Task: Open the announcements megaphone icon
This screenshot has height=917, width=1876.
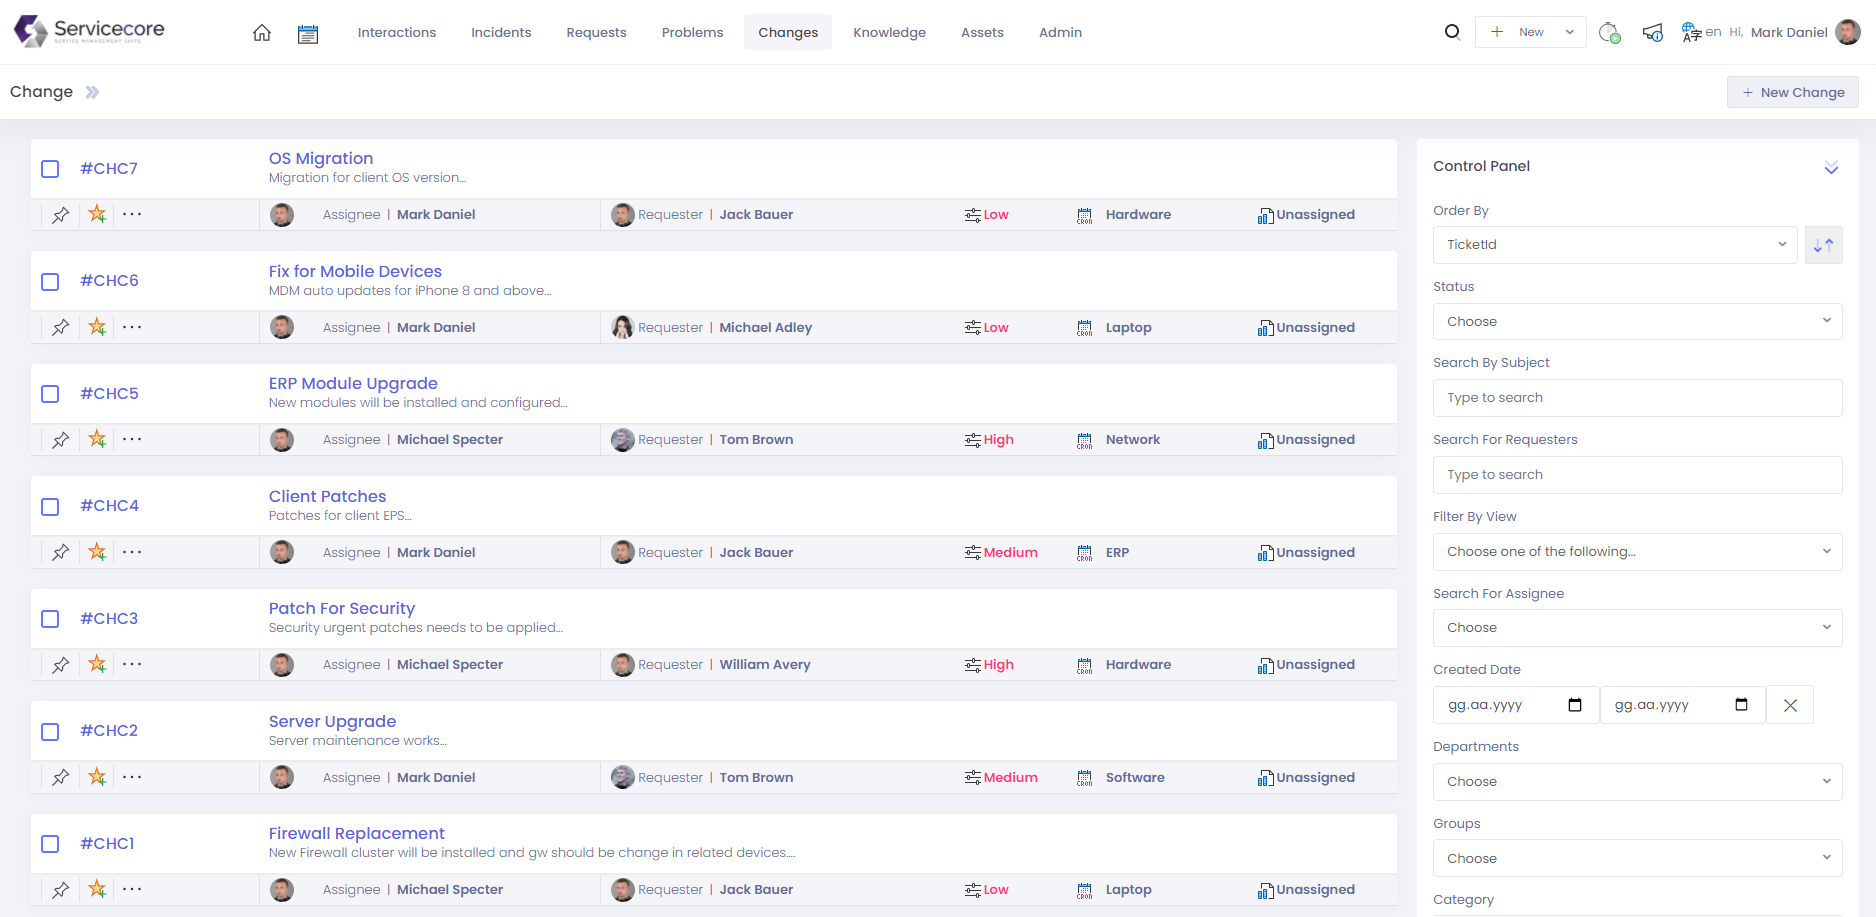Action: click(1652, 33)
